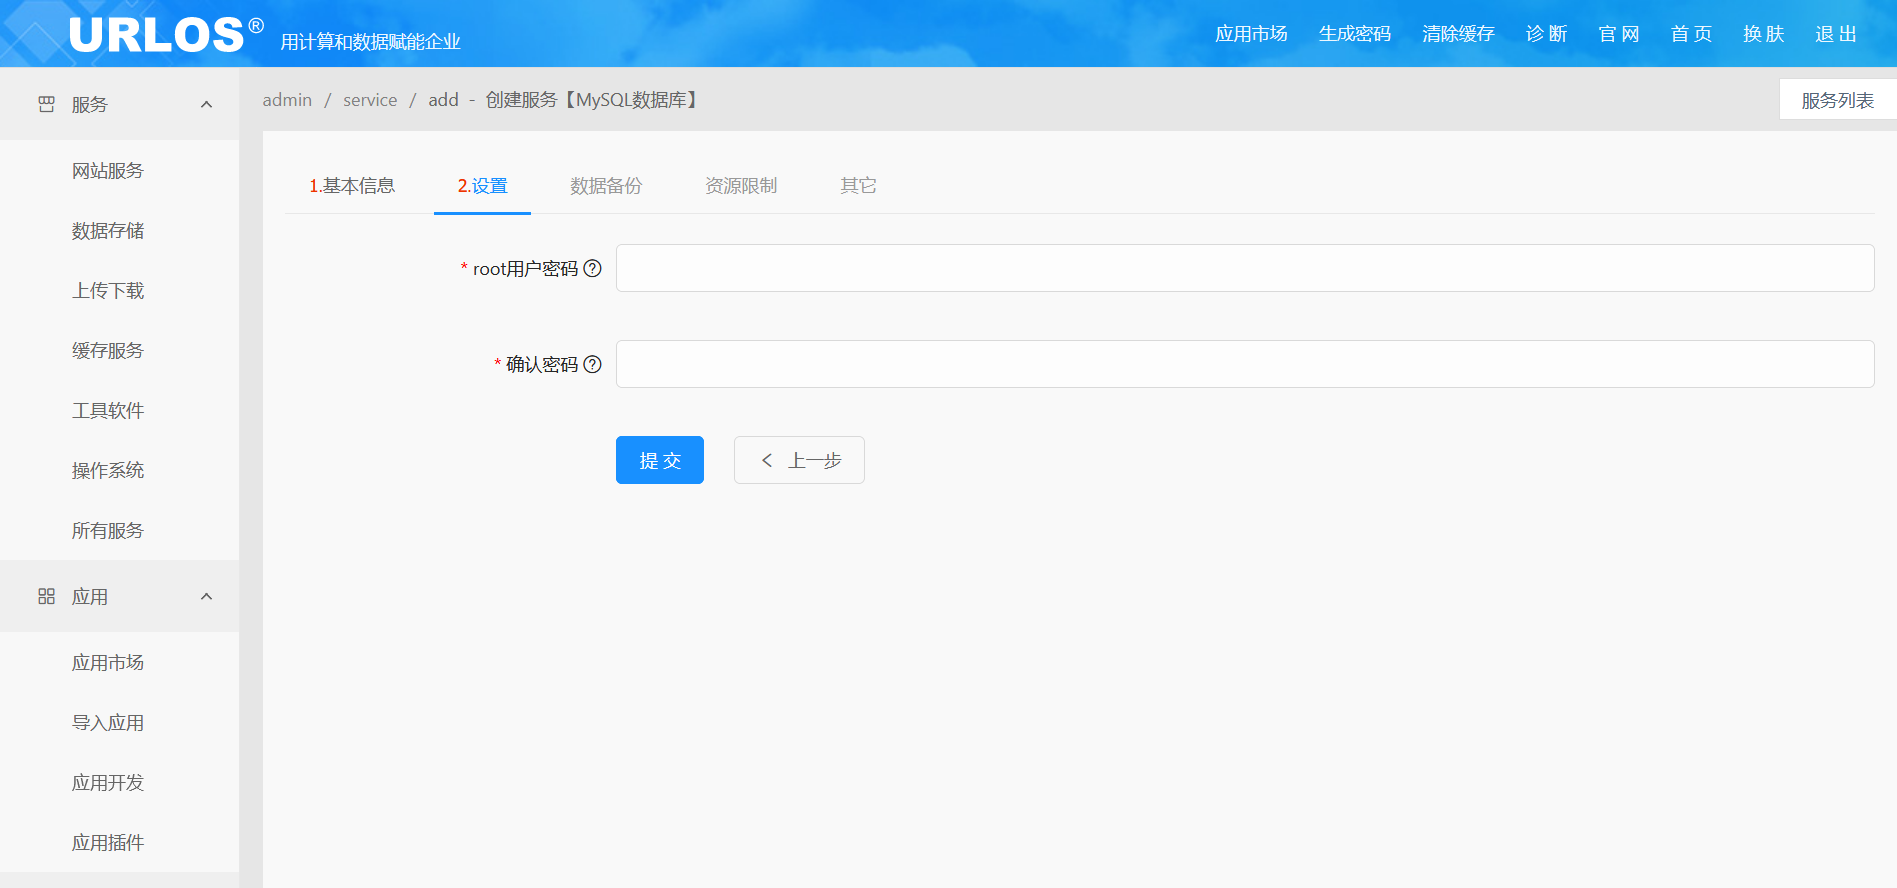Open the 其它 tab
Screen dimensions: 1897x888
coord(858,186)
